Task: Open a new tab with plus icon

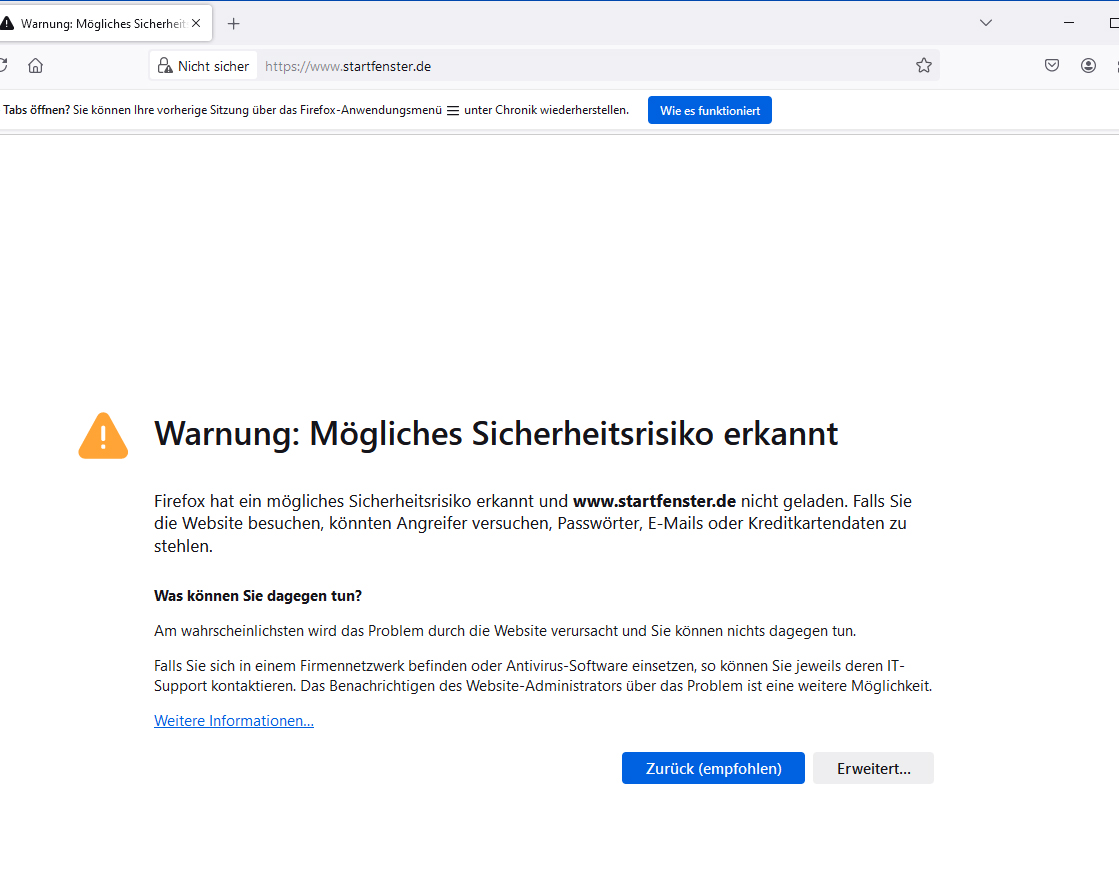Action: coord(234,23)
